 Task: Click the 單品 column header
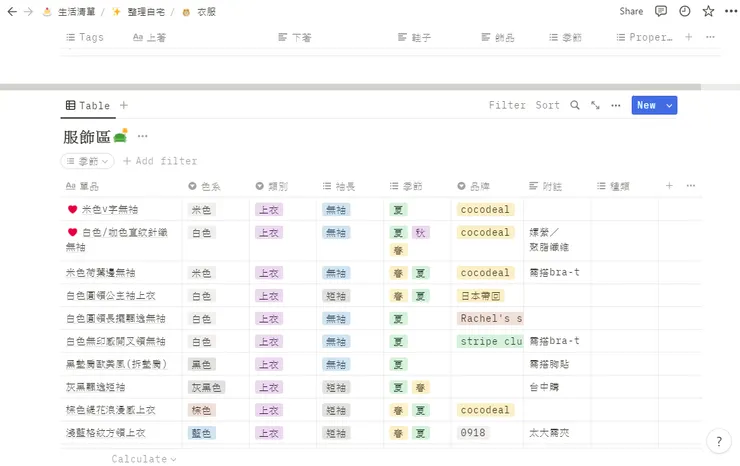(82, 186)
